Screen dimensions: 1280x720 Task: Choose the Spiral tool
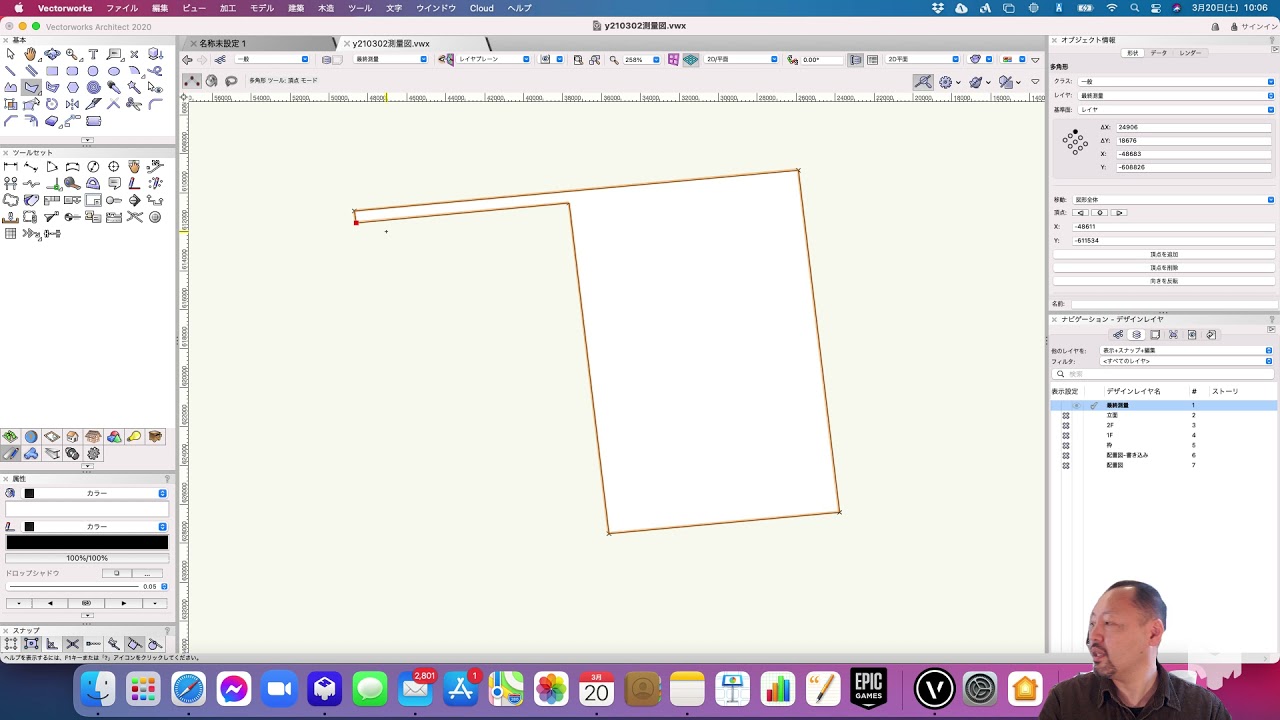93,88
